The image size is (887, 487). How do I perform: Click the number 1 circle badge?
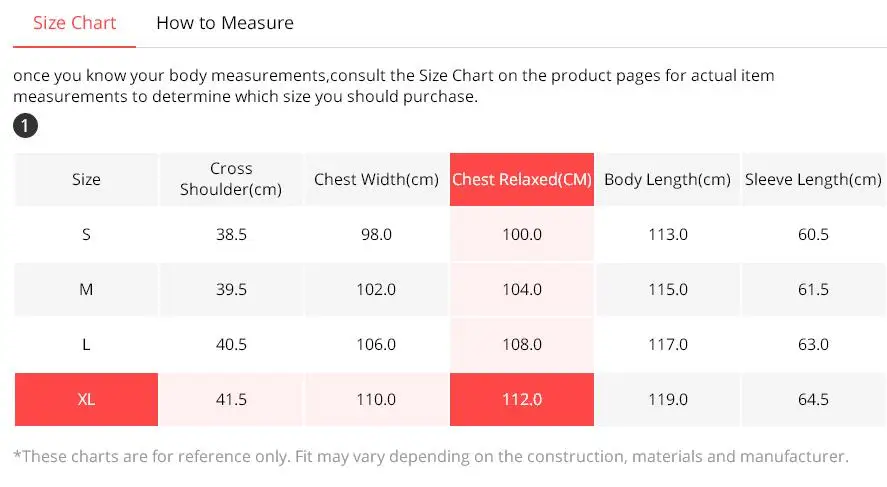click(24, 127)
